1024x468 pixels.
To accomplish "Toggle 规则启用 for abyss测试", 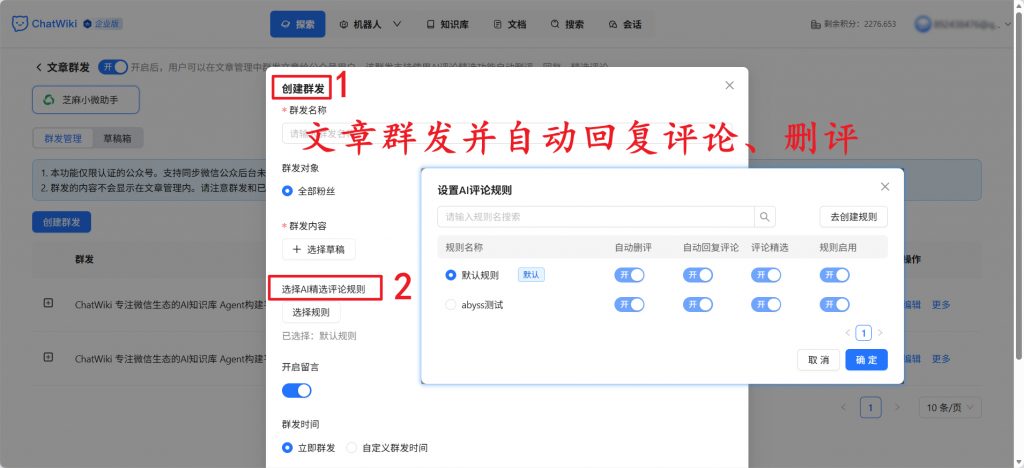I will [x=835, y=304].
